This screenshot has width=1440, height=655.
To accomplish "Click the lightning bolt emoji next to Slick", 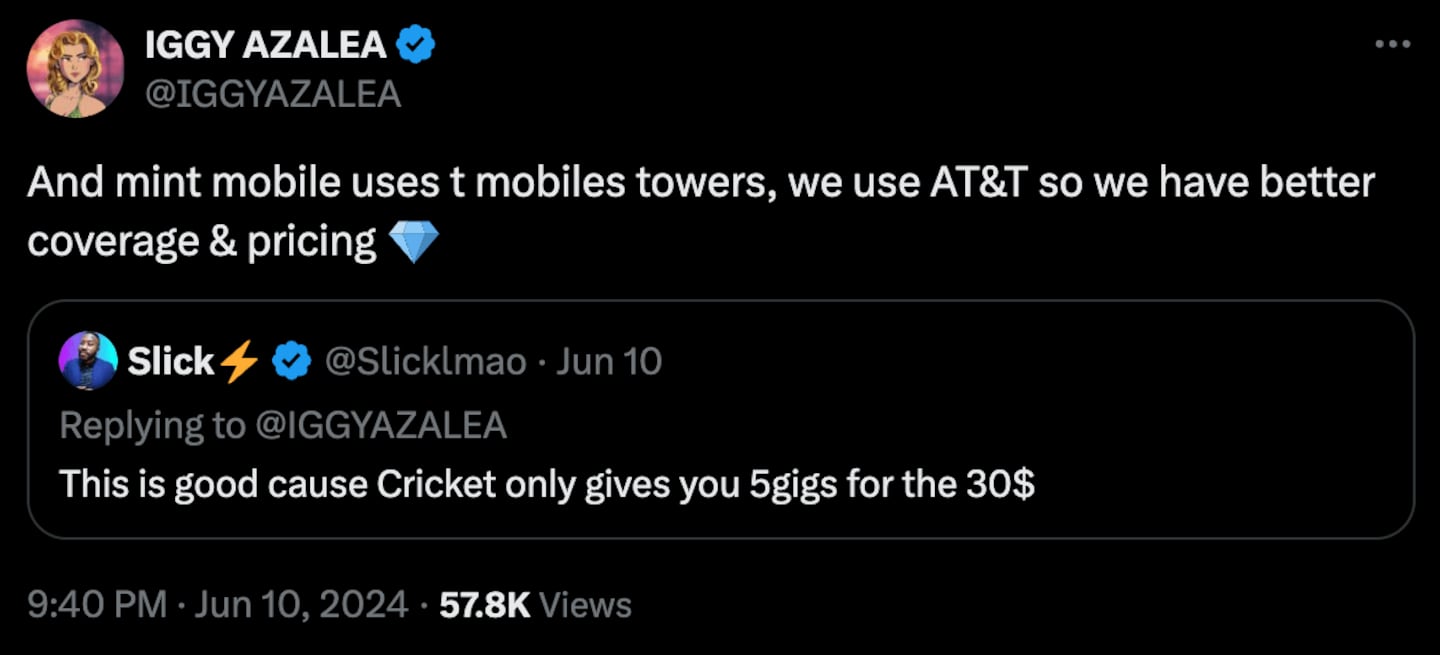I will coord(239,362).
